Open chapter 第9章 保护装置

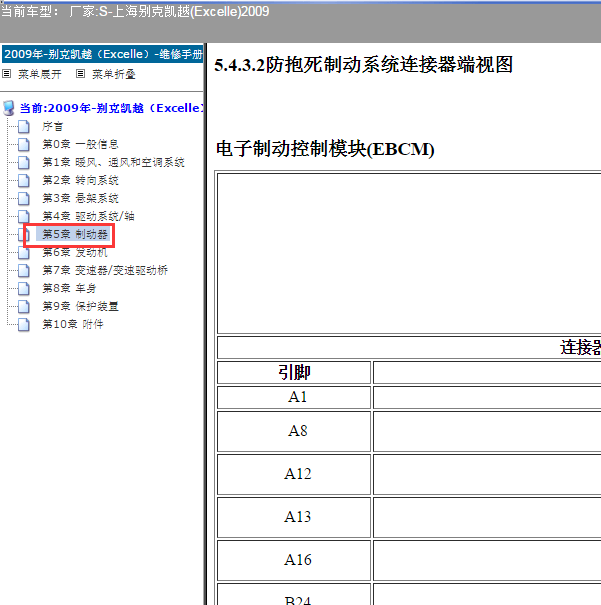click(x=80, y=306)
